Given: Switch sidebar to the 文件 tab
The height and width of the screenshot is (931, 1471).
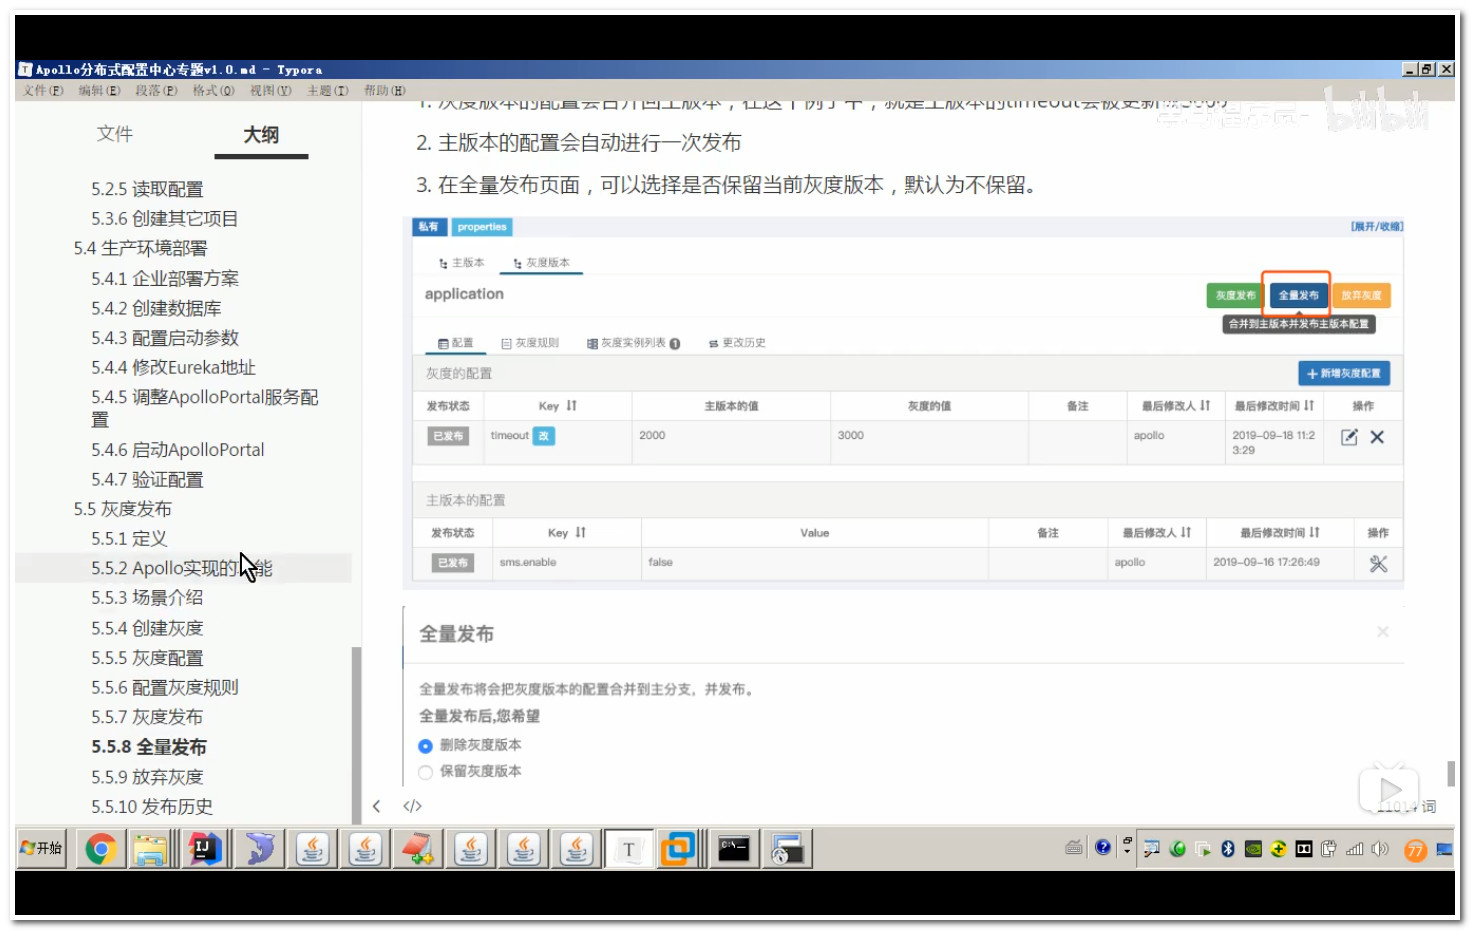Looking at the screenshot, I should (x=114, y=134).
